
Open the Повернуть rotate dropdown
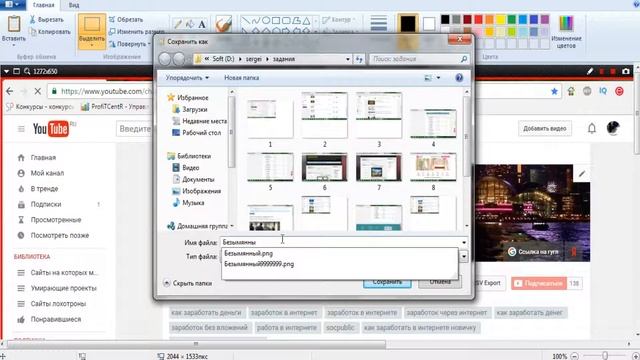pos(130,44)
